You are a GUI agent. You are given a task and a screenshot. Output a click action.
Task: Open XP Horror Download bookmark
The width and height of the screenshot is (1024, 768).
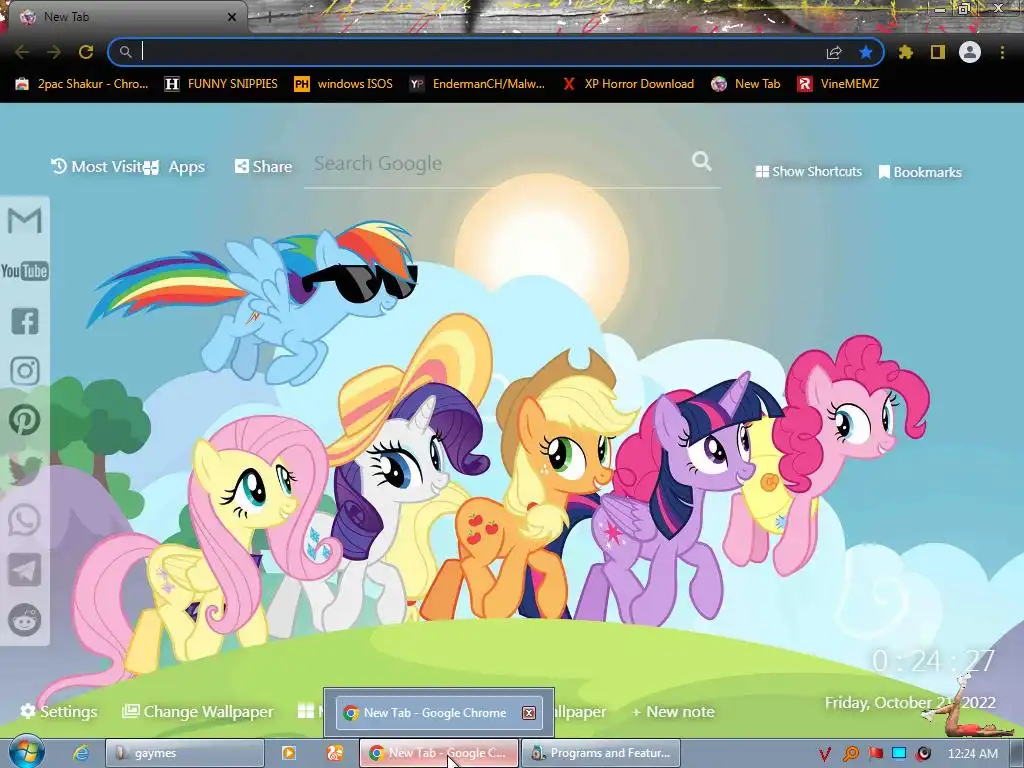click(x=628, y=84)
